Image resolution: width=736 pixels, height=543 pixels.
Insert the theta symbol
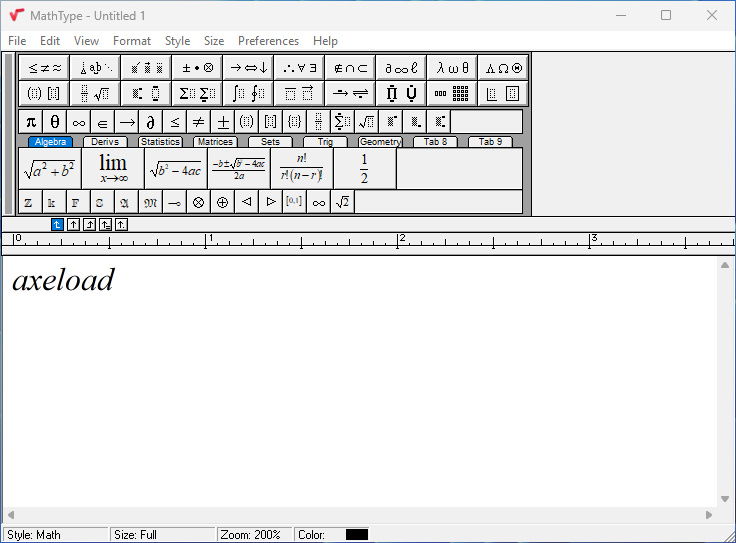click(x=54, y=122)
